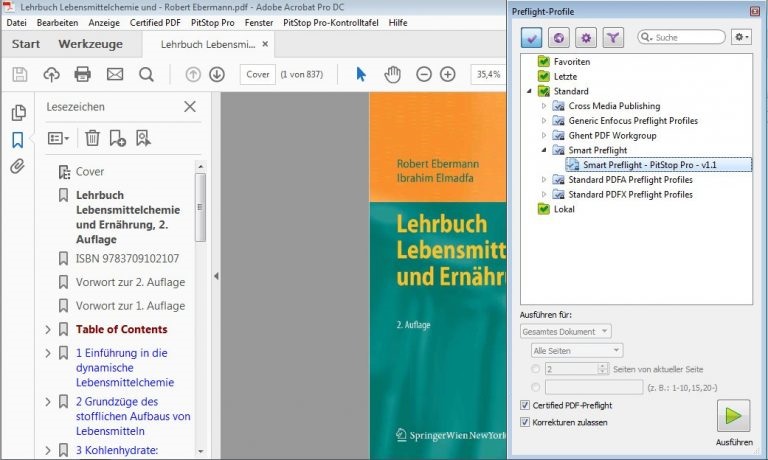Open the search magnifier tool

tap(146, 74)
